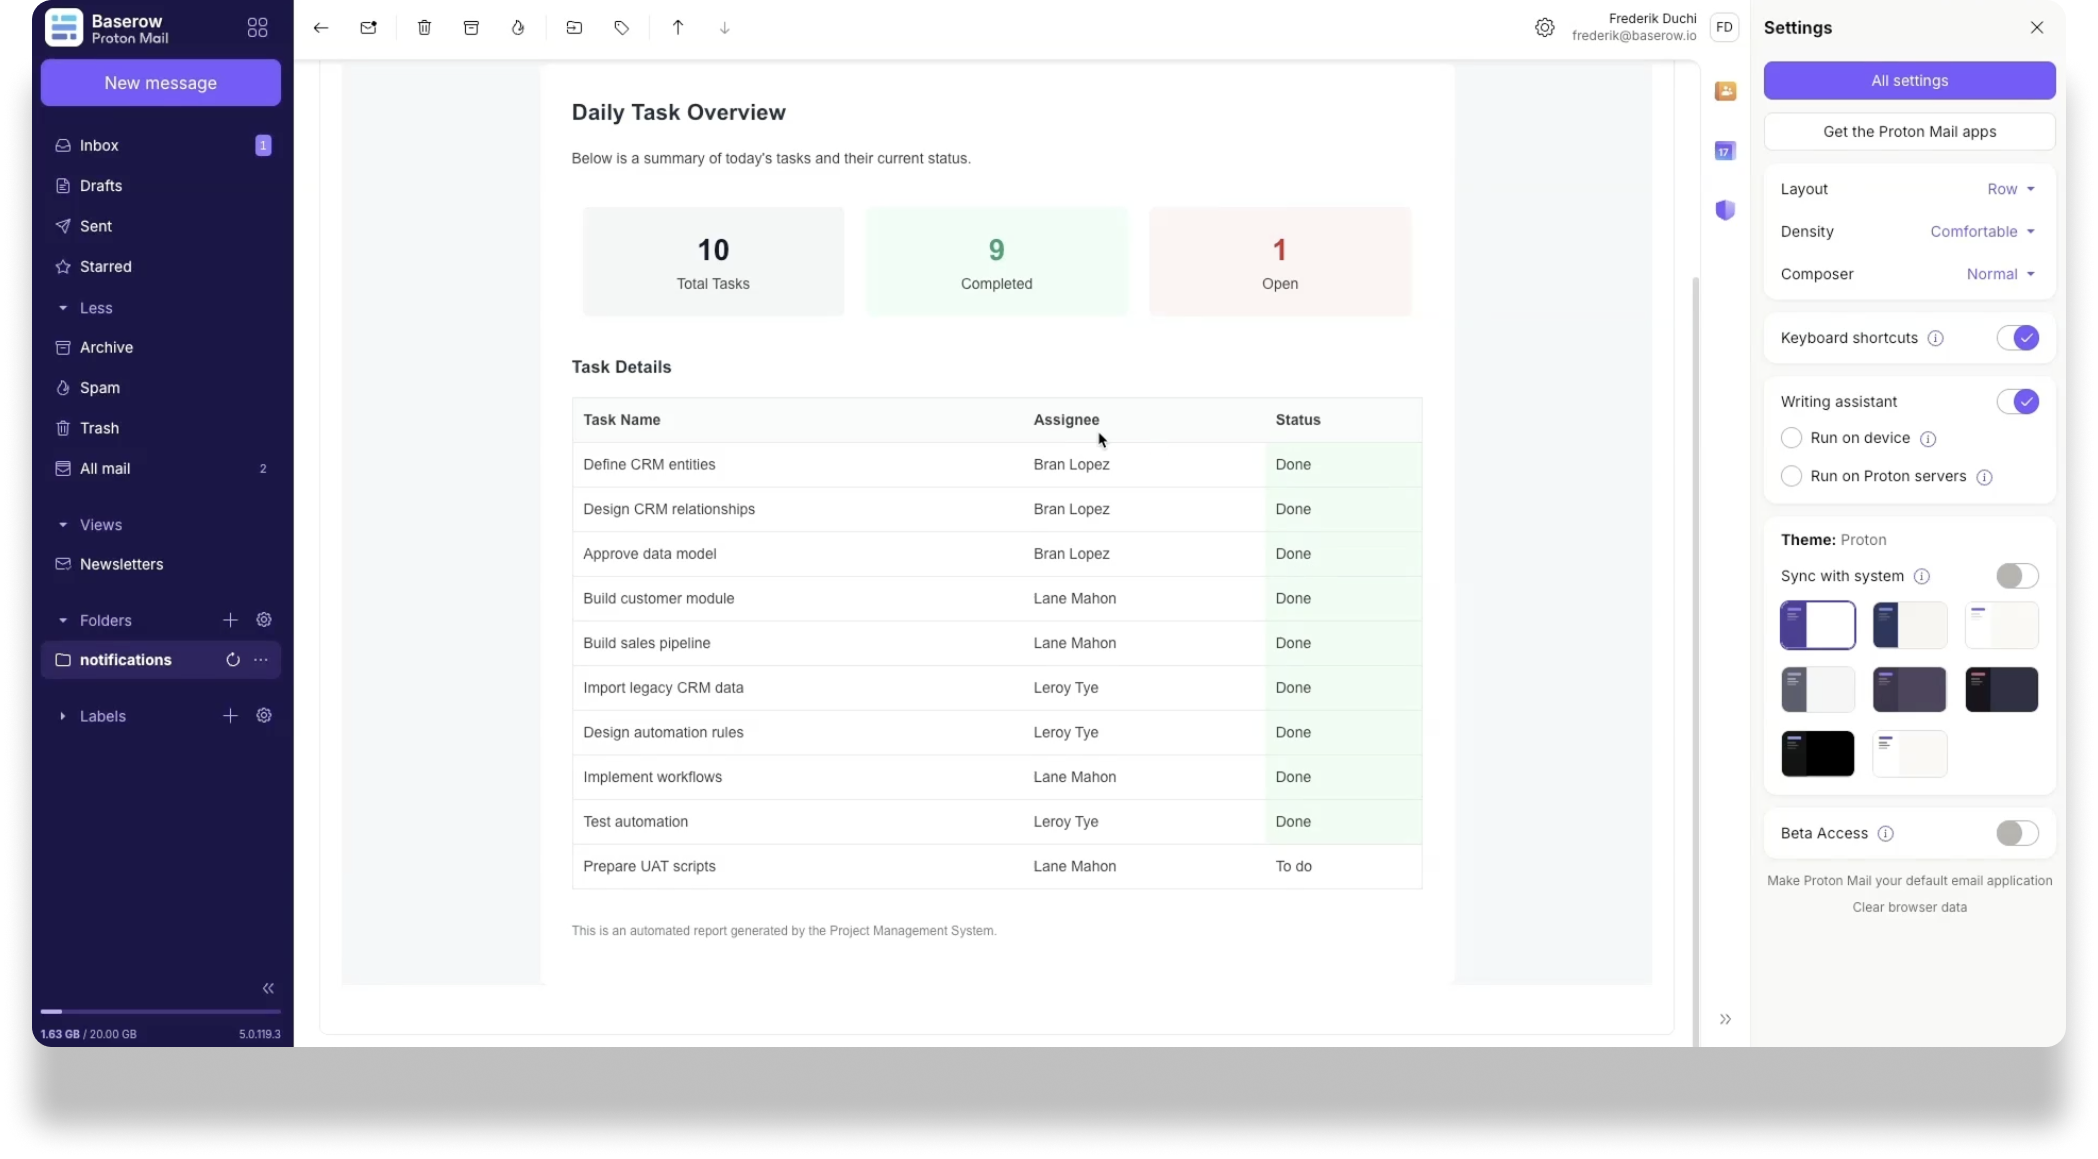This screenshot has width=2098, height=1159.
Task: Open the Proton shield side icon
Action: [x=1725, y=210]
